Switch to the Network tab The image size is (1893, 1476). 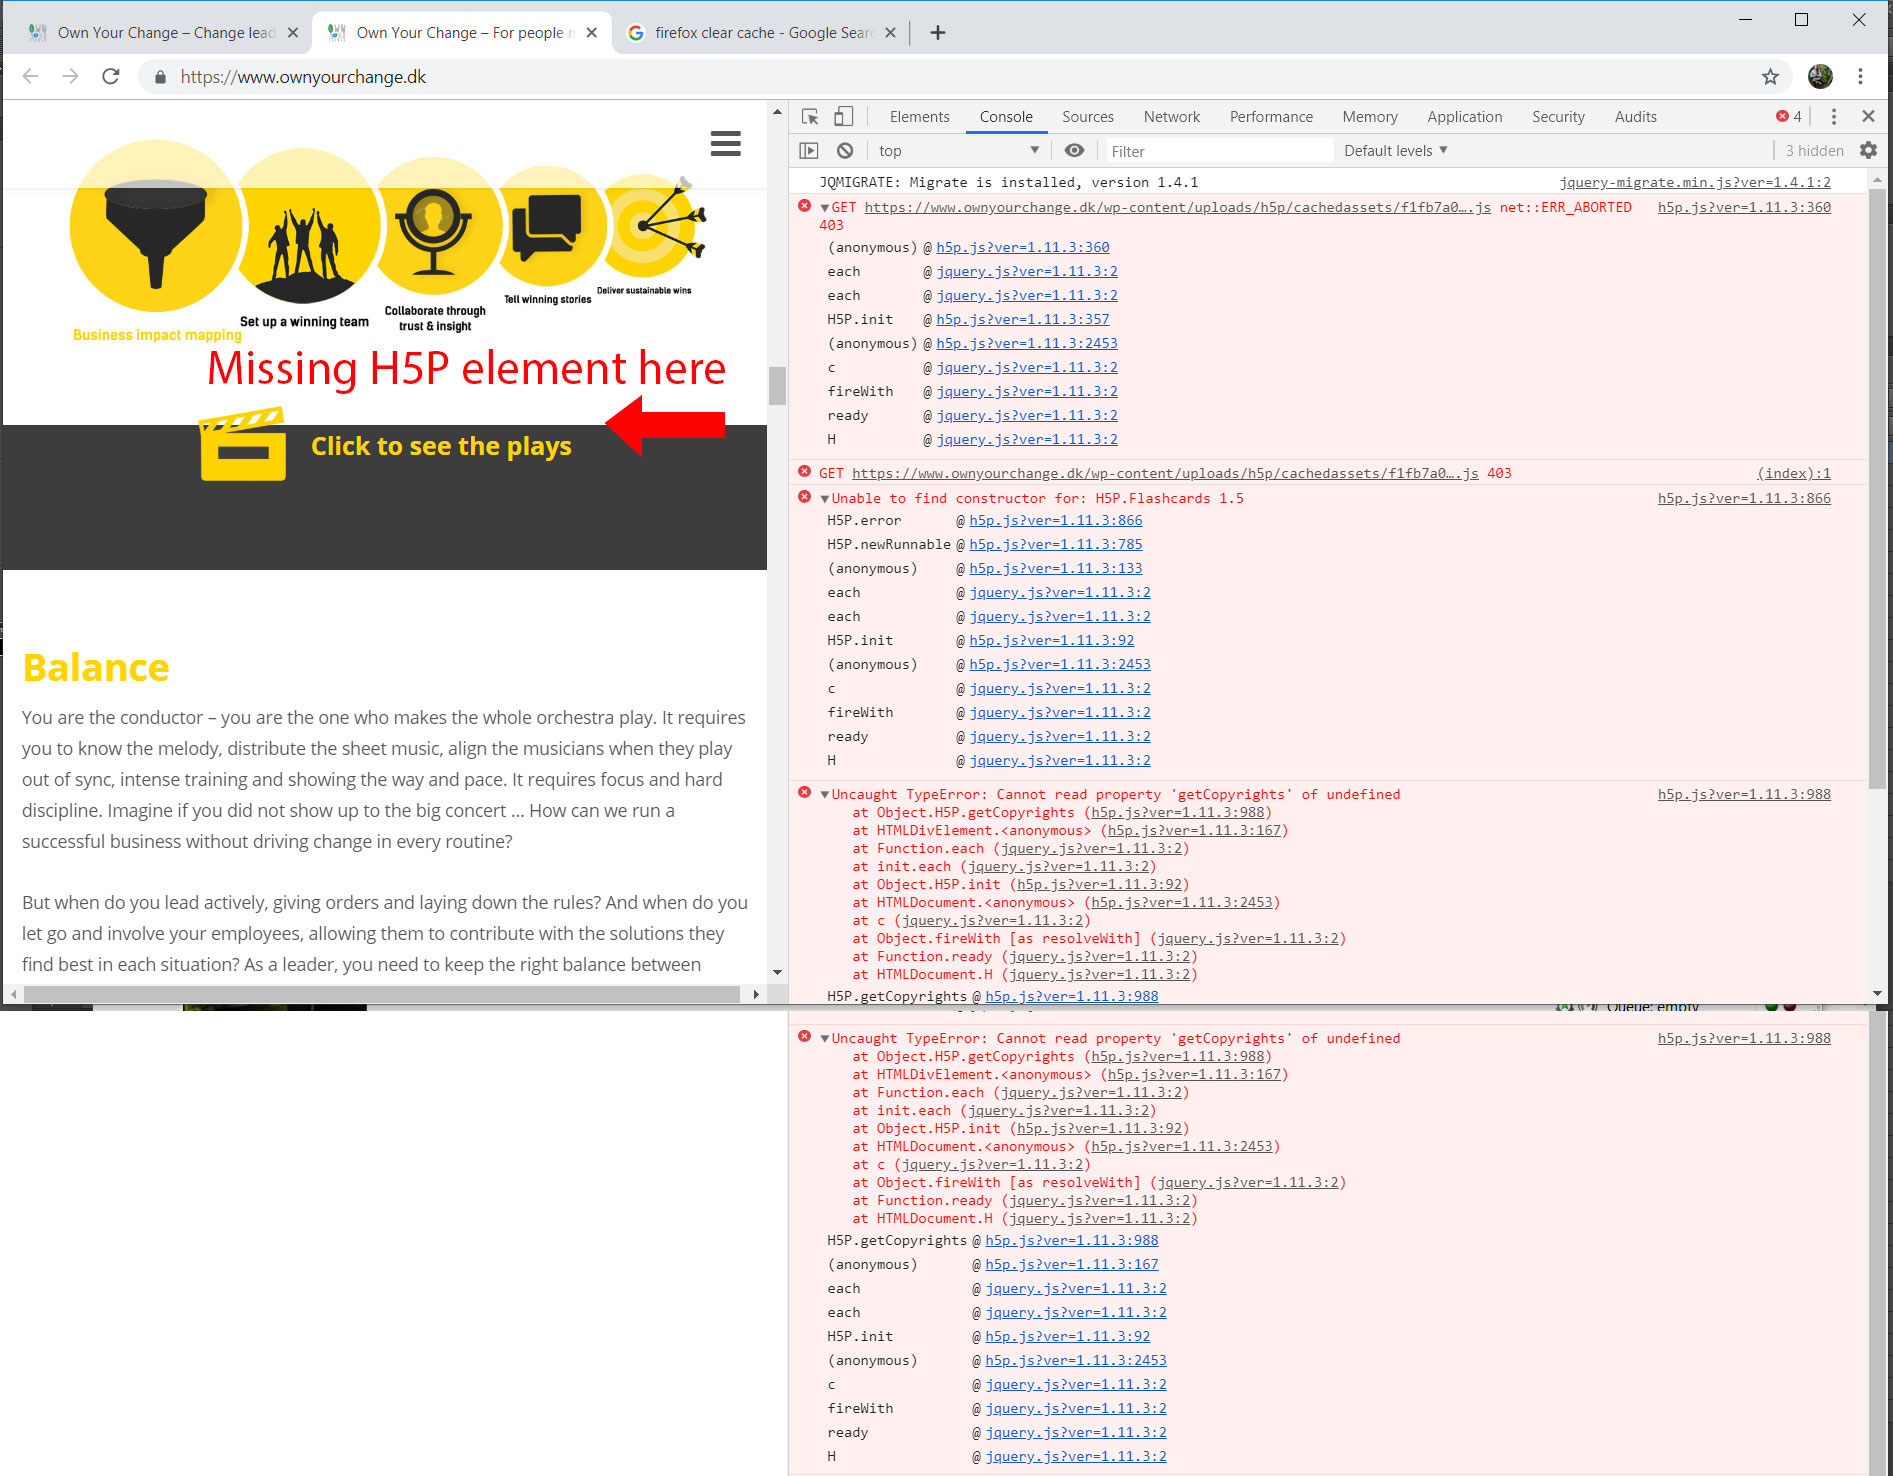(x=1171, y=117)
